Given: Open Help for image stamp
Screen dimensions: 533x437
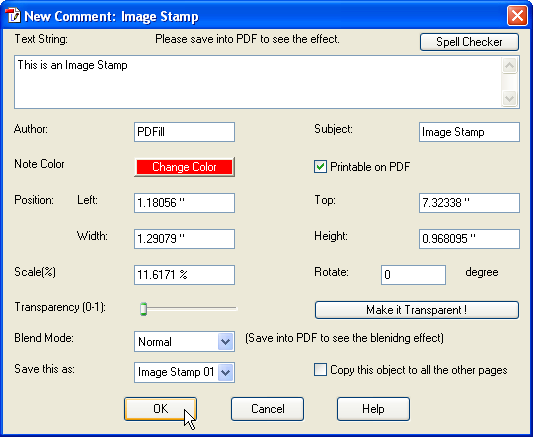Looking at the screenshot, I should (x=373, y=409).
